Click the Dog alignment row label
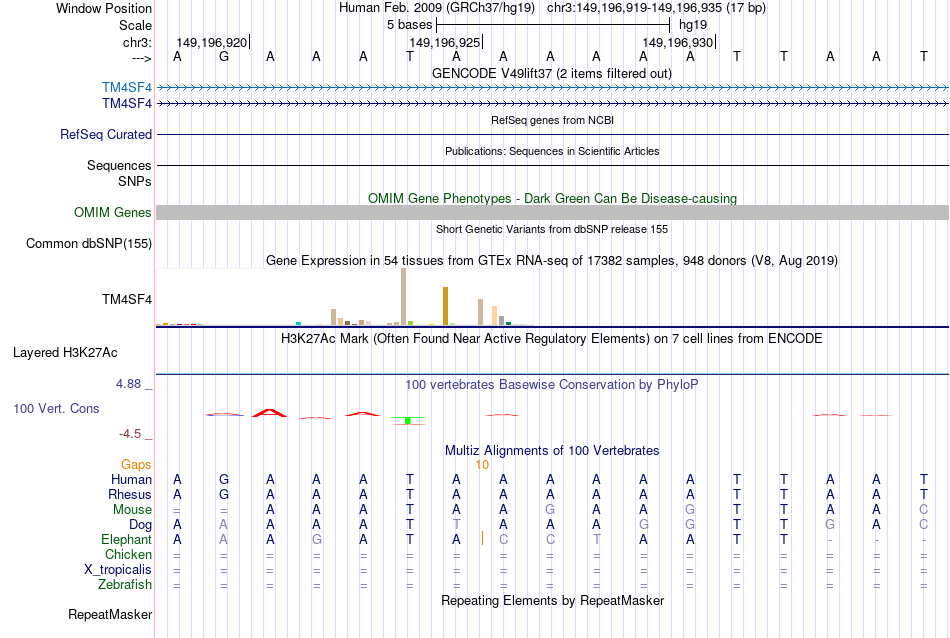Viewport: 950px width, 638px height. coord(140,525)
